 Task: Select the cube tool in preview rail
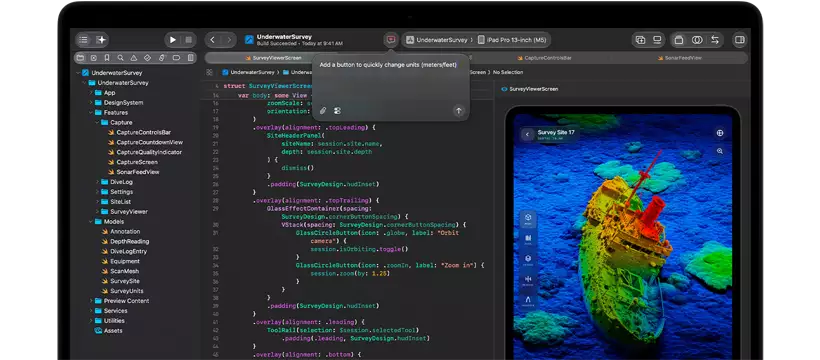528,260
